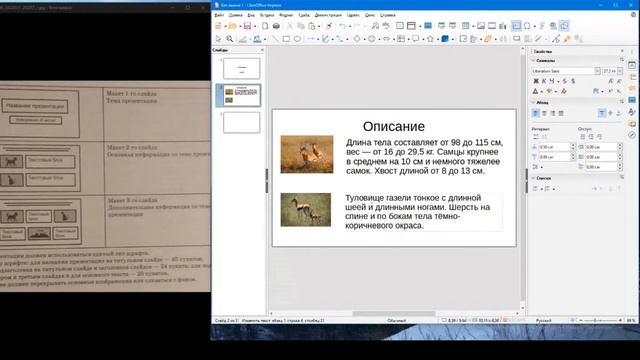
Task: Open the font size dropdown arrow
Action: click(x=620, y=71)
